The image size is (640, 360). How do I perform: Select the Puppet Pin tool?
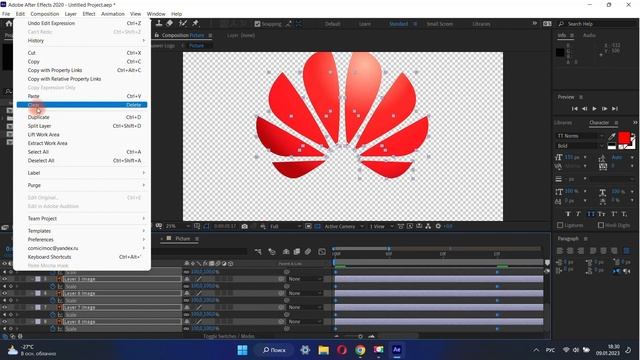point(195,23)
